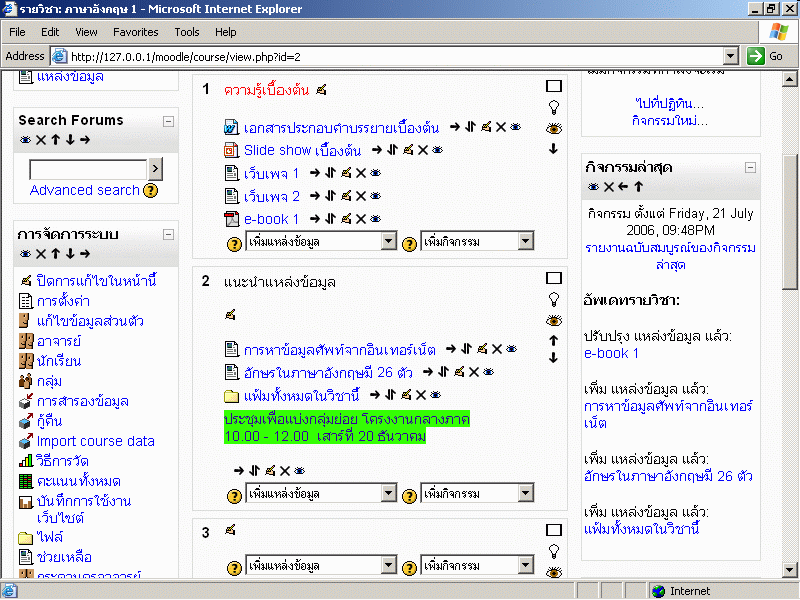Image resolution: width=800 pixels, height=600 pixels.
Task: Delete the Search Forums block
Action: [41, 140]
